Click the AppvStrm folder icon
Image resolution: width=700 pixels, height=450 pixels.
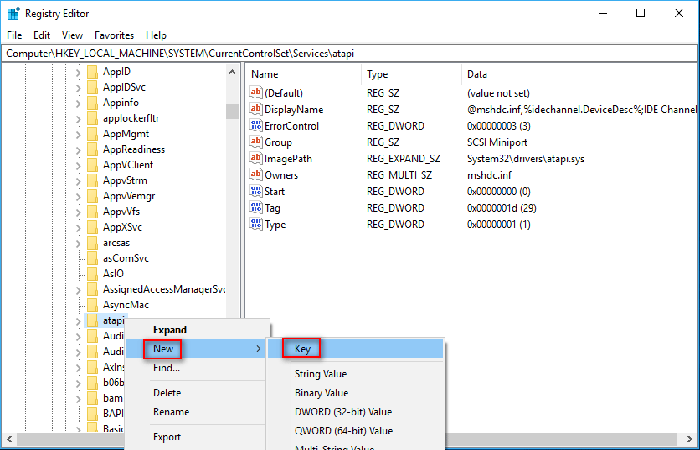click(x=92, y=180)
